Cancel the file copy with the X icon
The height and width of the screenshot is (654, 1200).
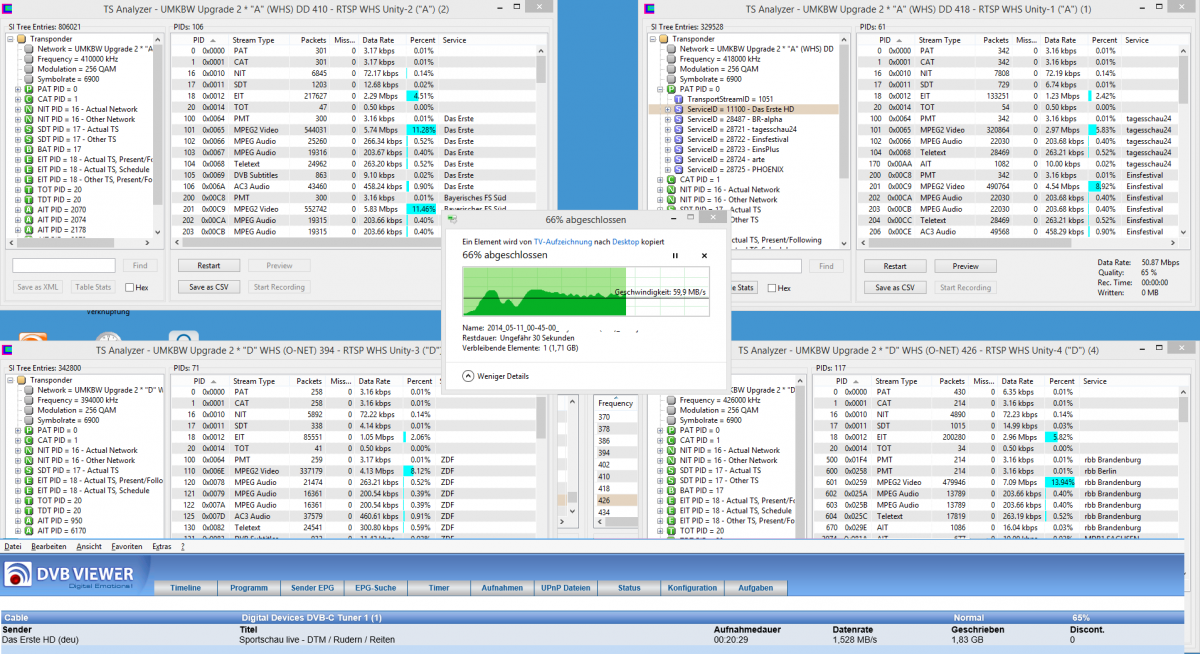pos(704,255)
